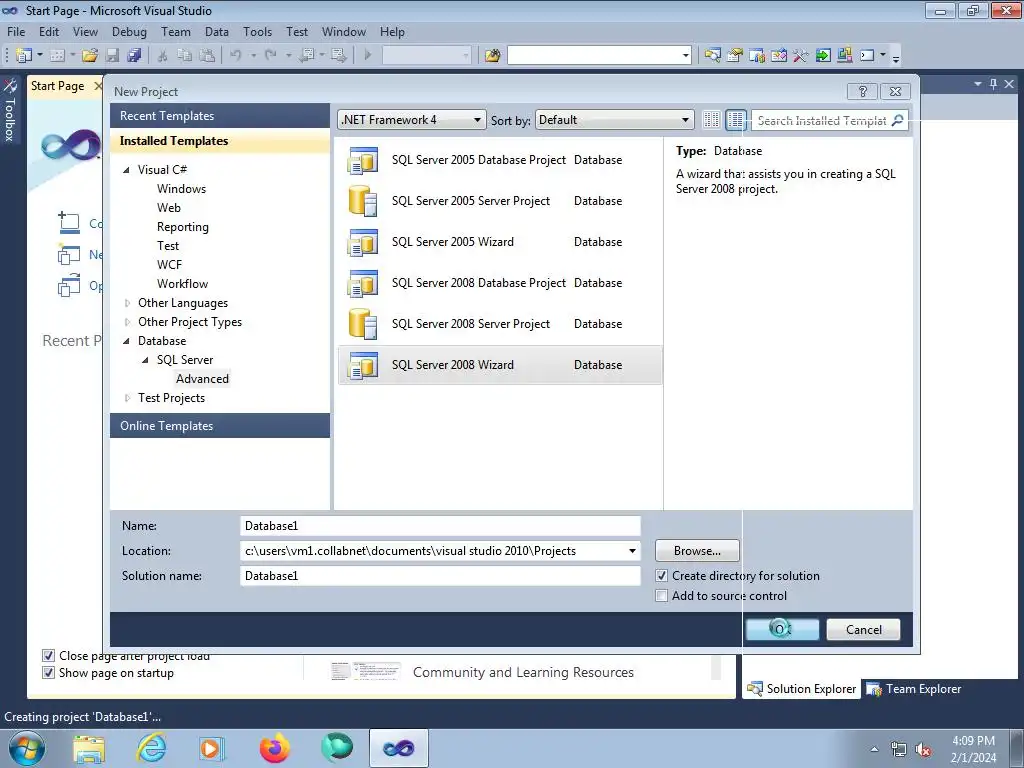Screen dimensions: 1024x768
Task: Click the Save All toolbar icon
Action: click(x=135, y=56)
